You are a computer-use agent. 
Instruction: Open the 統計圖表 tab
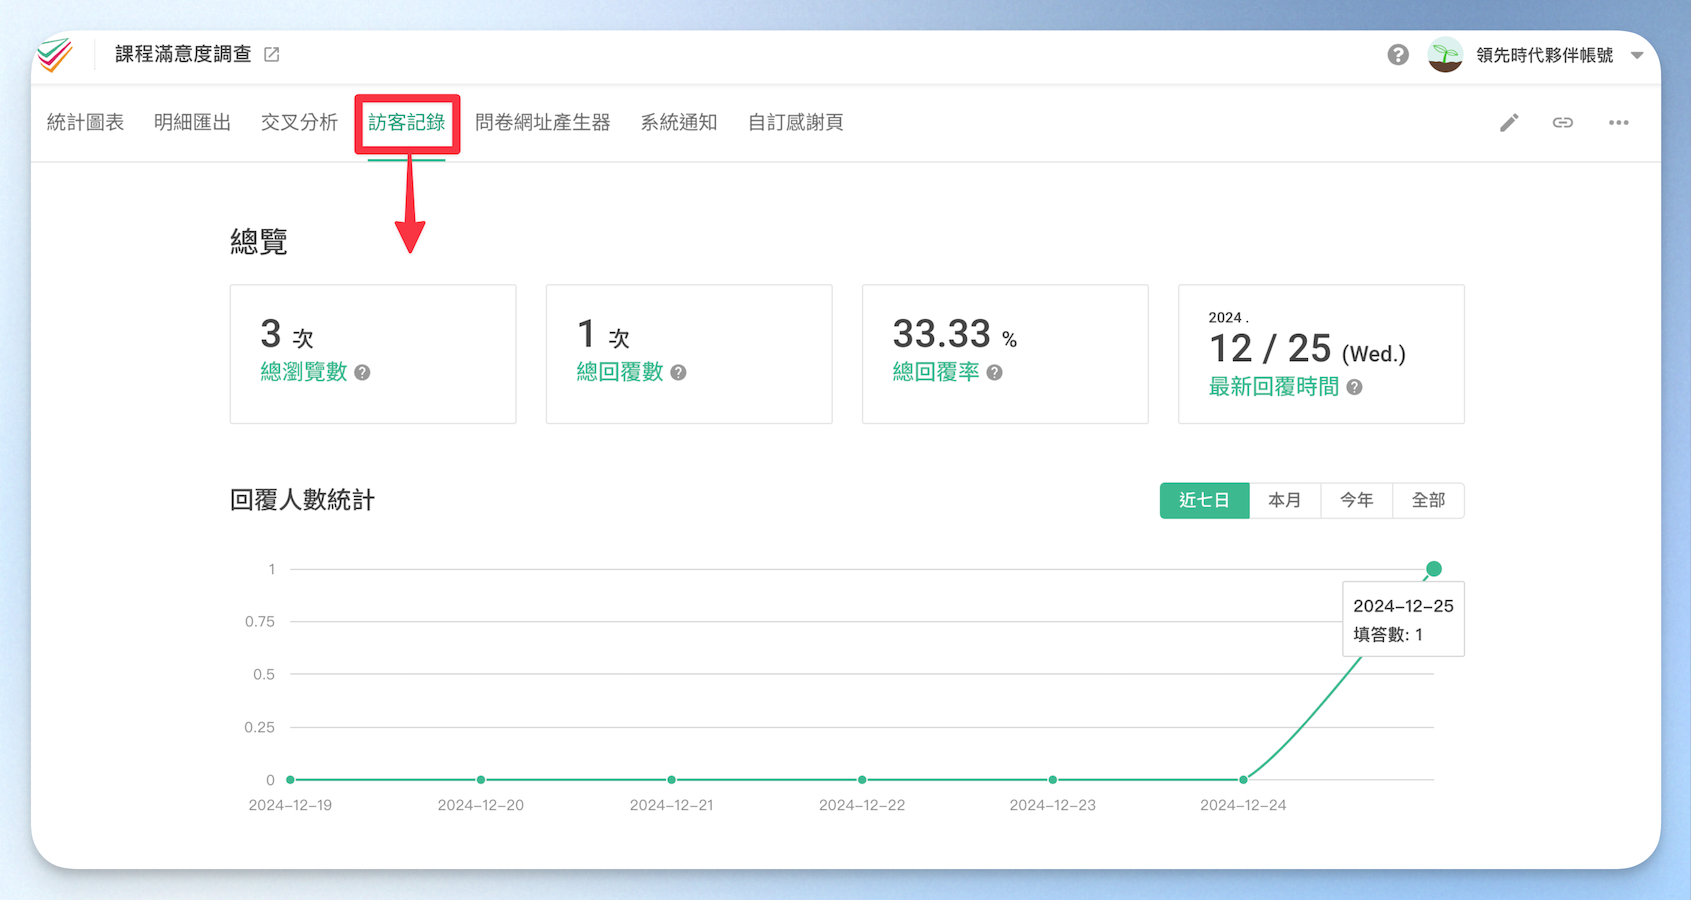(x=86, y=122)
